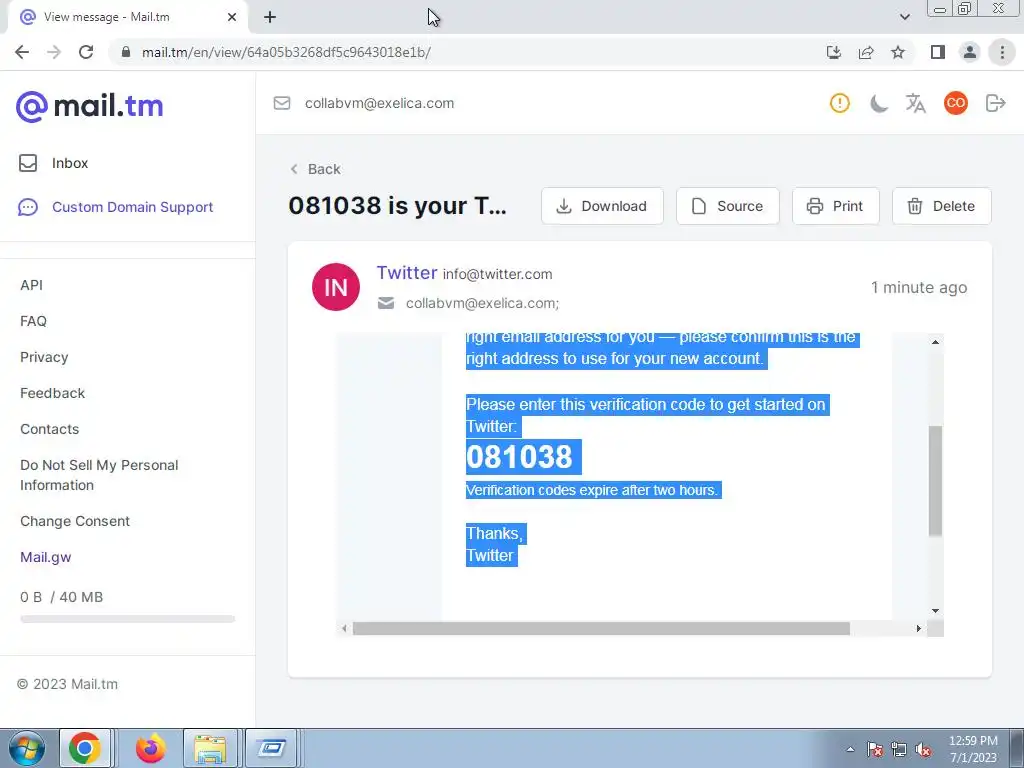1024x768 pixels.
Task: Click the Action Center flag icon
Action: tap(875, 749)
